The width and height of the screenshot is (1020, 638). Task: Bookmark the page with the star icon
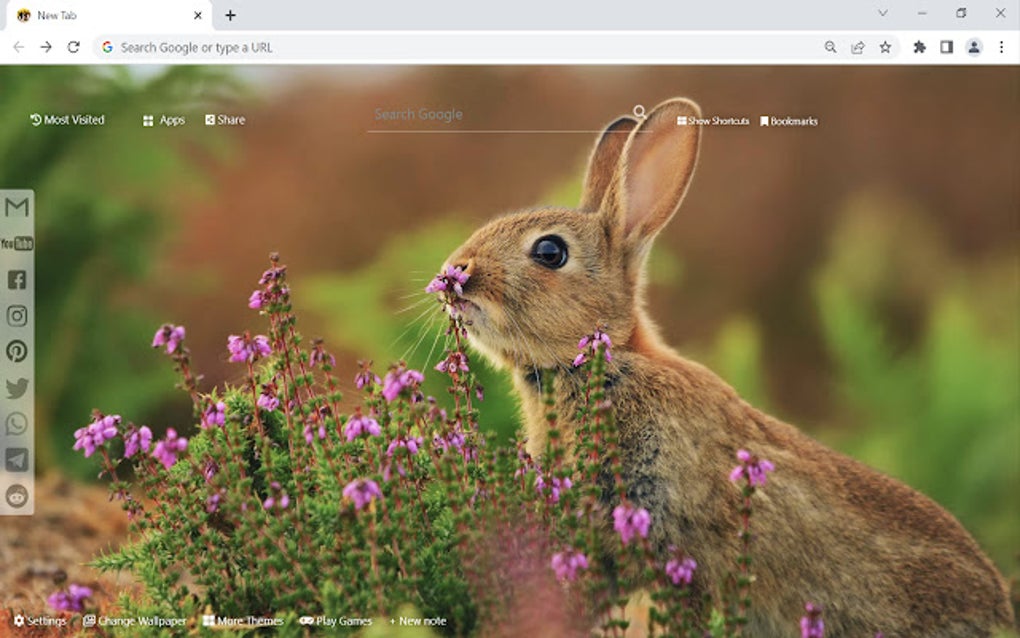tap(885, 46)
